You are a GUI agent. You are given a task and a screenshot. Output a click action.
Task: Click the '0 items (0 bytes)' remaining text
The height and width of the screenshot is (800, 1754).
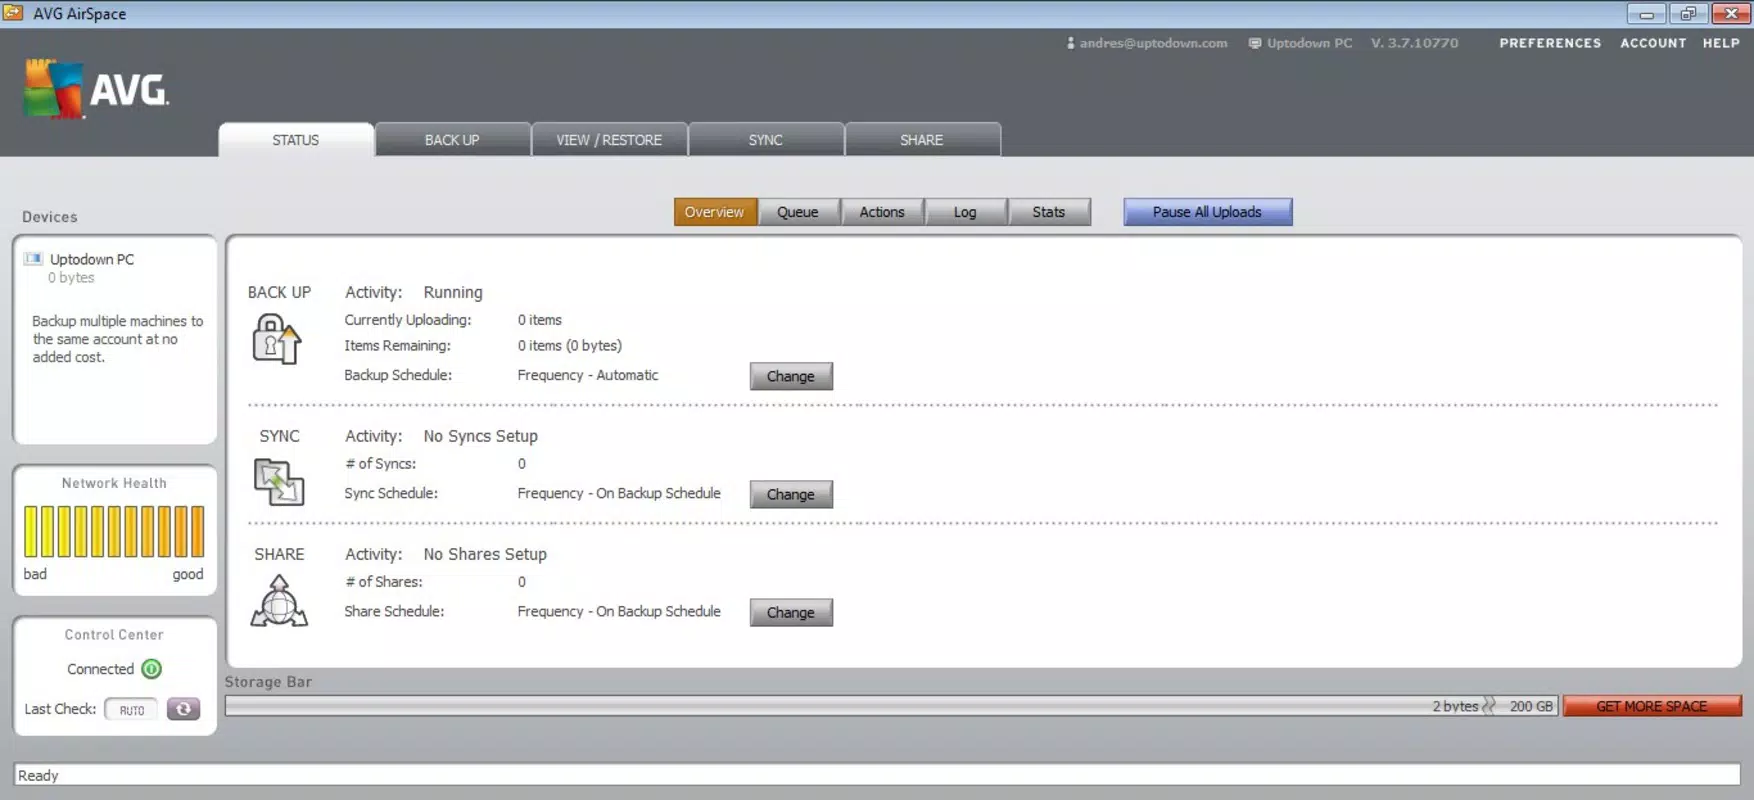(x=570, y=345)
